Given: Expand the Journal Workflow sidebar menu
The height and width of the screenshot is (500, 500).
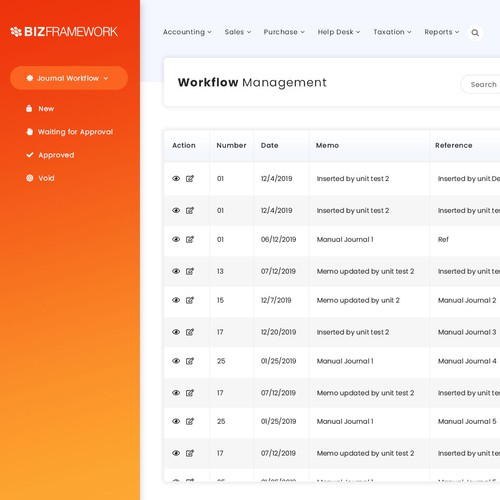Looking at the screenshot, I should coord(69,78).
